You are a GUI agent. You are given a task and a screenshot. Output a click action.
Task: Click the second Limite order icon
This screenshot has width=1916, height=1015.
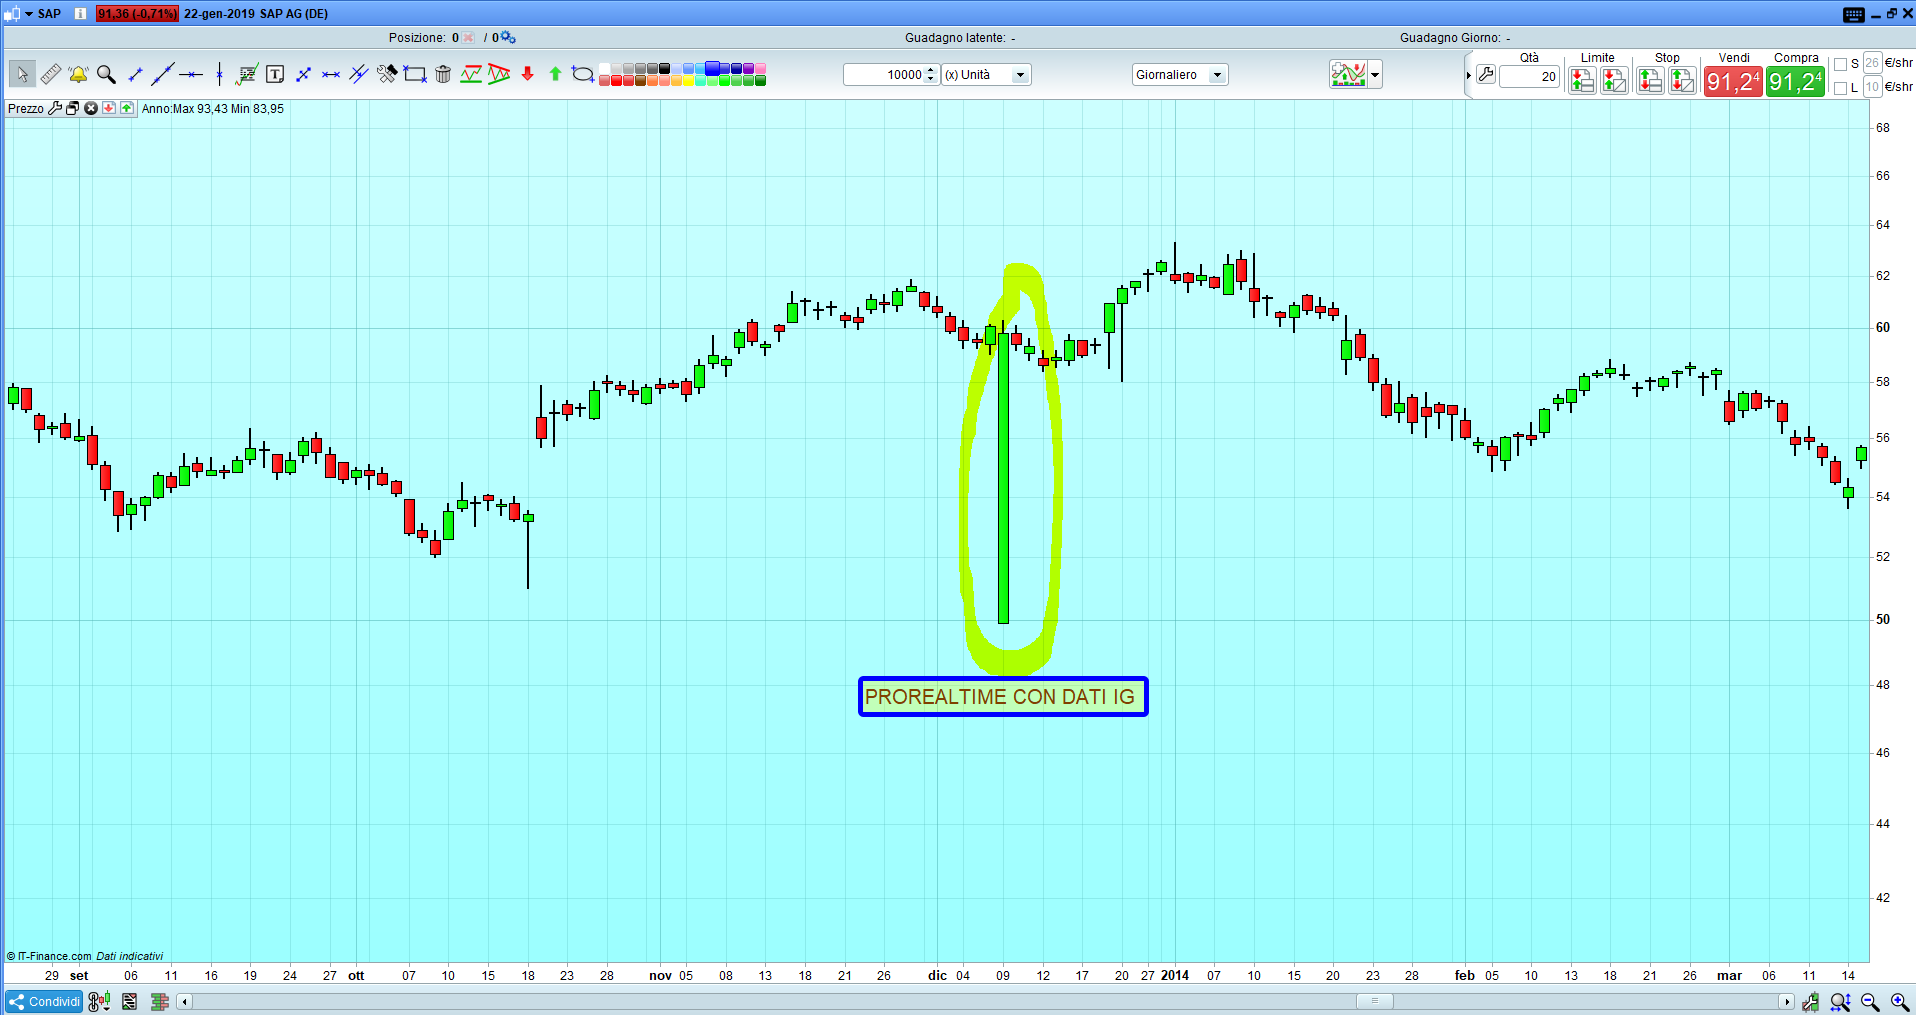1614,81
